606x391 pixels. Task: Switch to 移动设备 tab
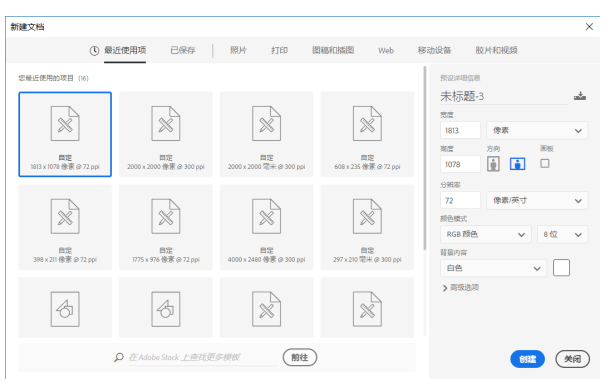(x=434, y=50)
